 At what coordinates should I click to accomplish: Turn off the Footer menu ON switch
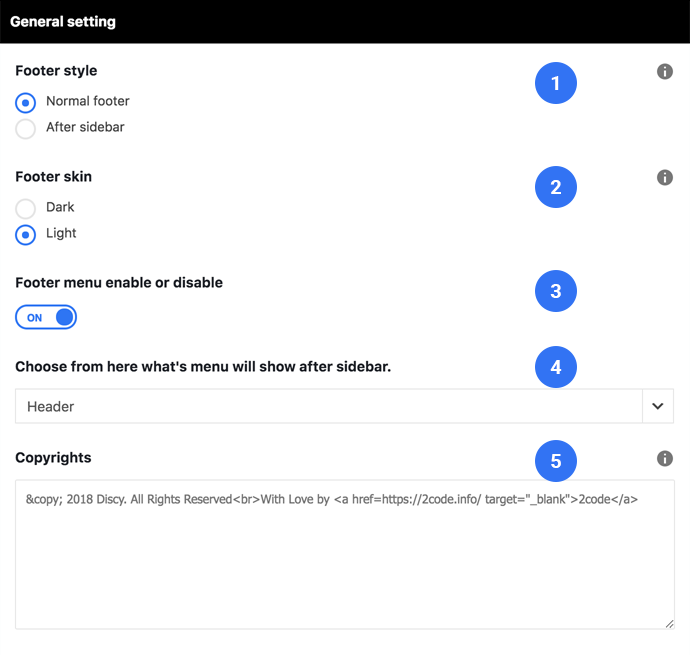[46, 317]
